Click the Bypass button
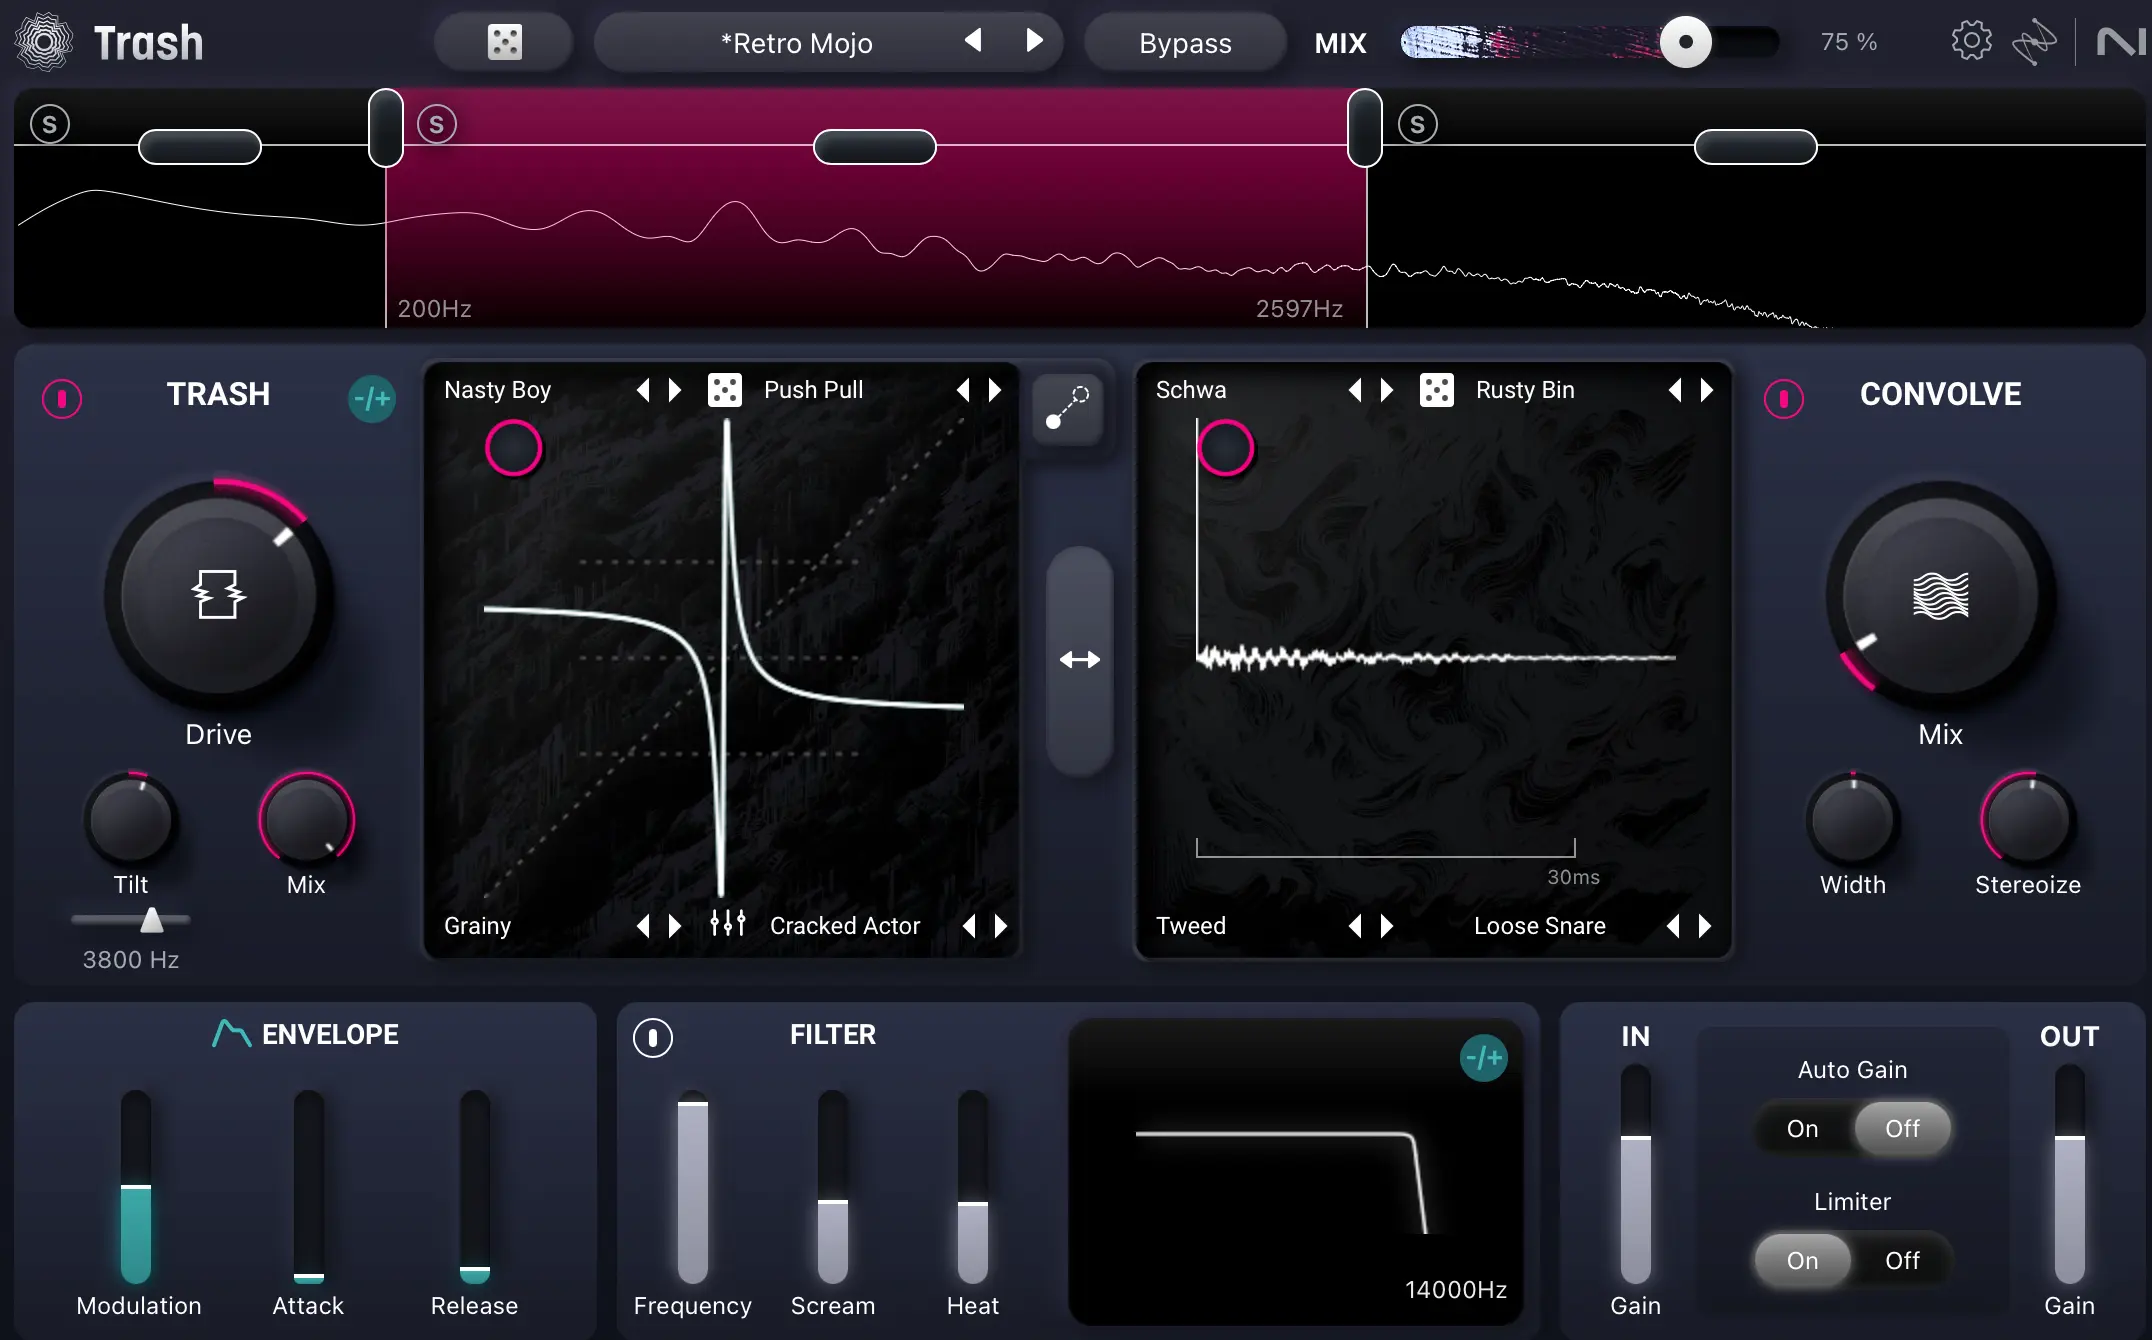 1185,43
